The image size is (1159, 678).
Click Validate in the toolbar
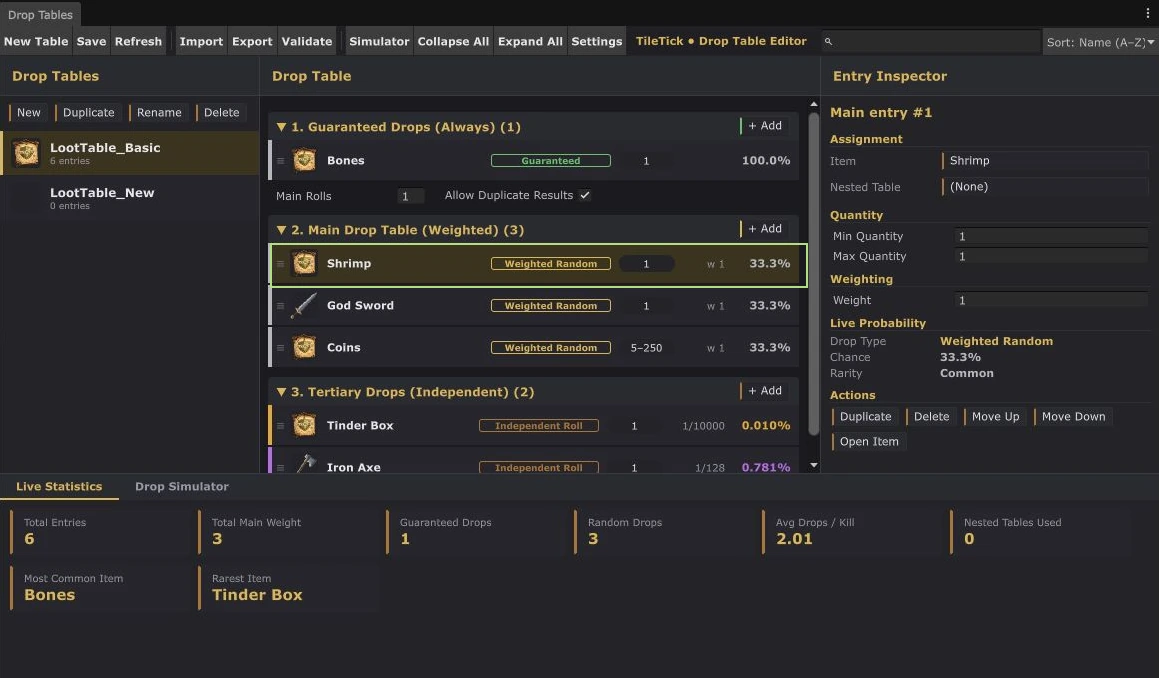pos(307,41)
